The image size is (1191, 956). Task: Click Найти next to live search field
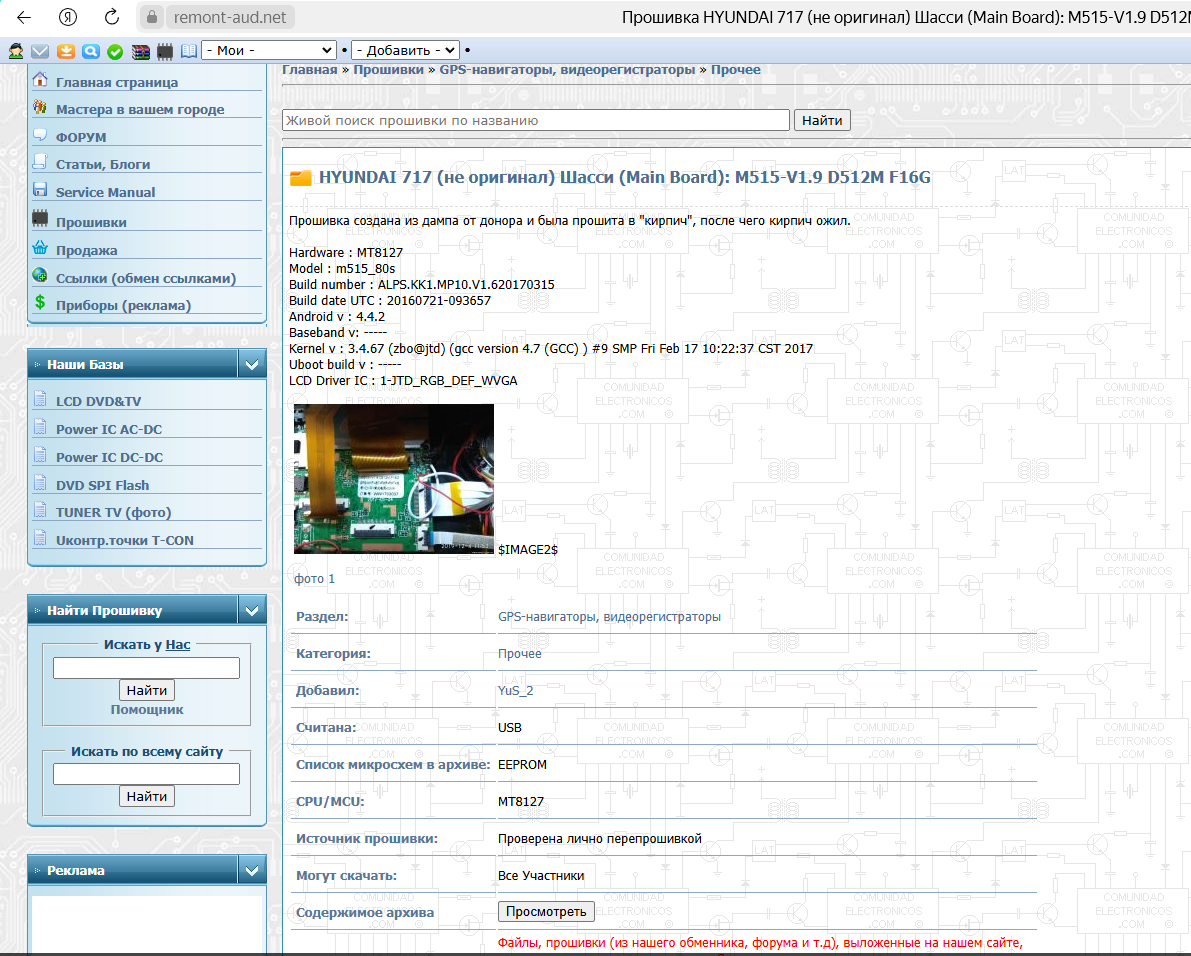[822, 120]
